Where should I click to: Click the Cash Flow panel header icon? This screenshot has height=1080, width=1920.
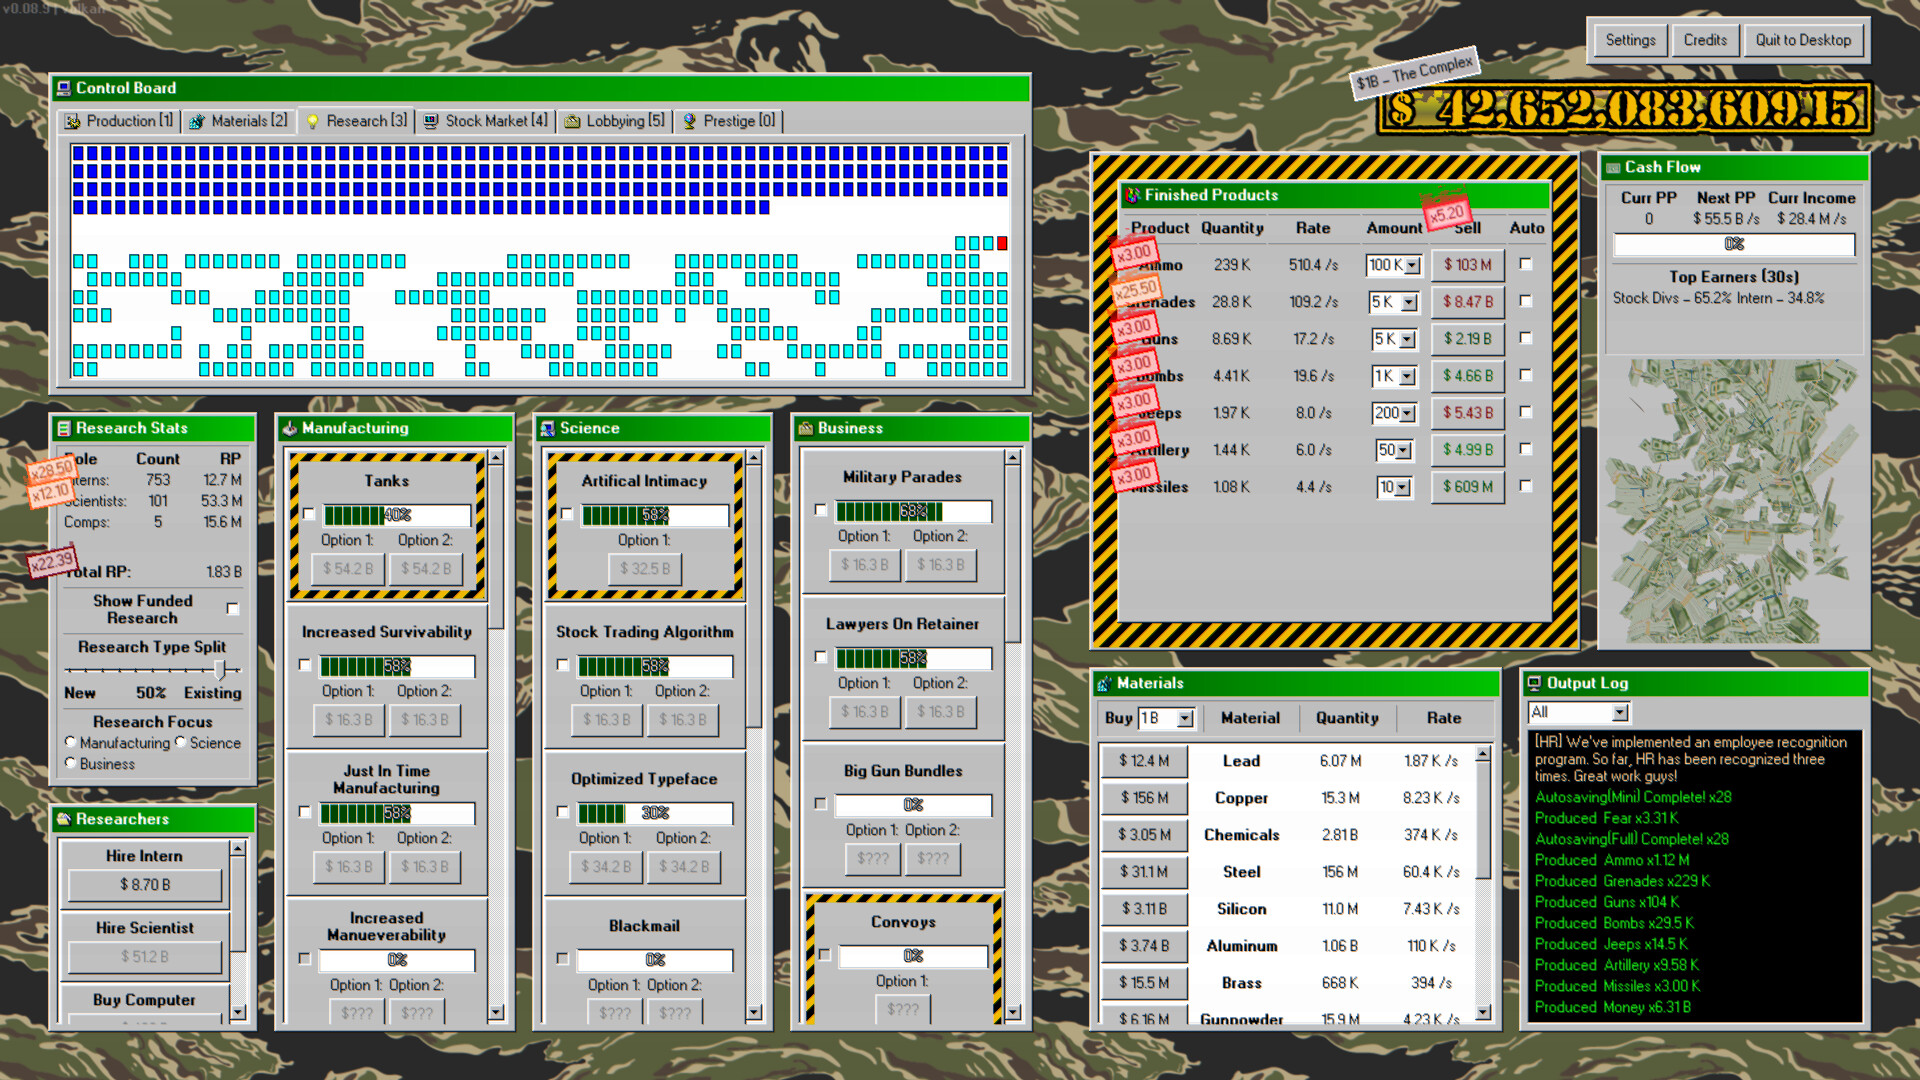coord(1614,167)
